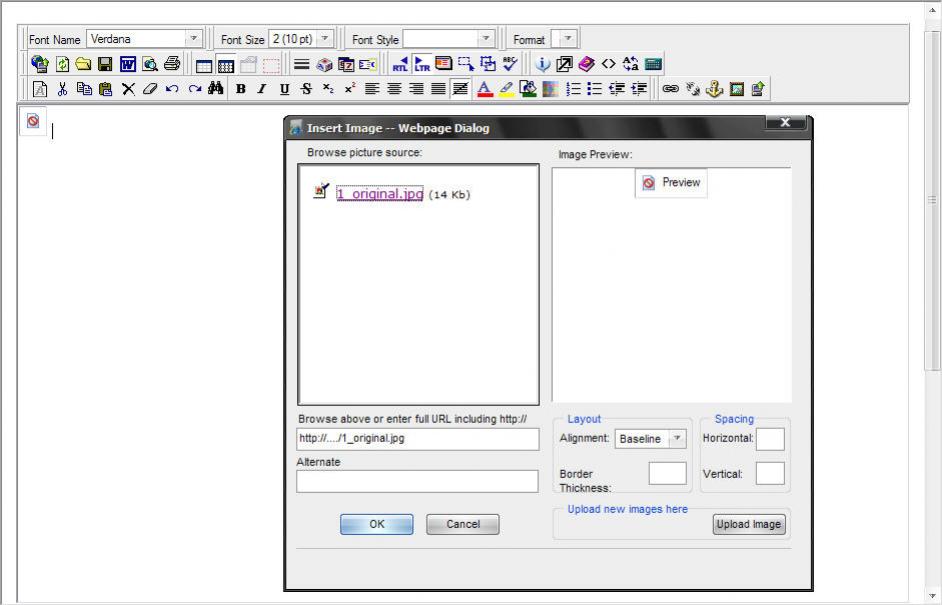The image size is (942, 605).
Task: Click the Copy icon
Action: 84,89
